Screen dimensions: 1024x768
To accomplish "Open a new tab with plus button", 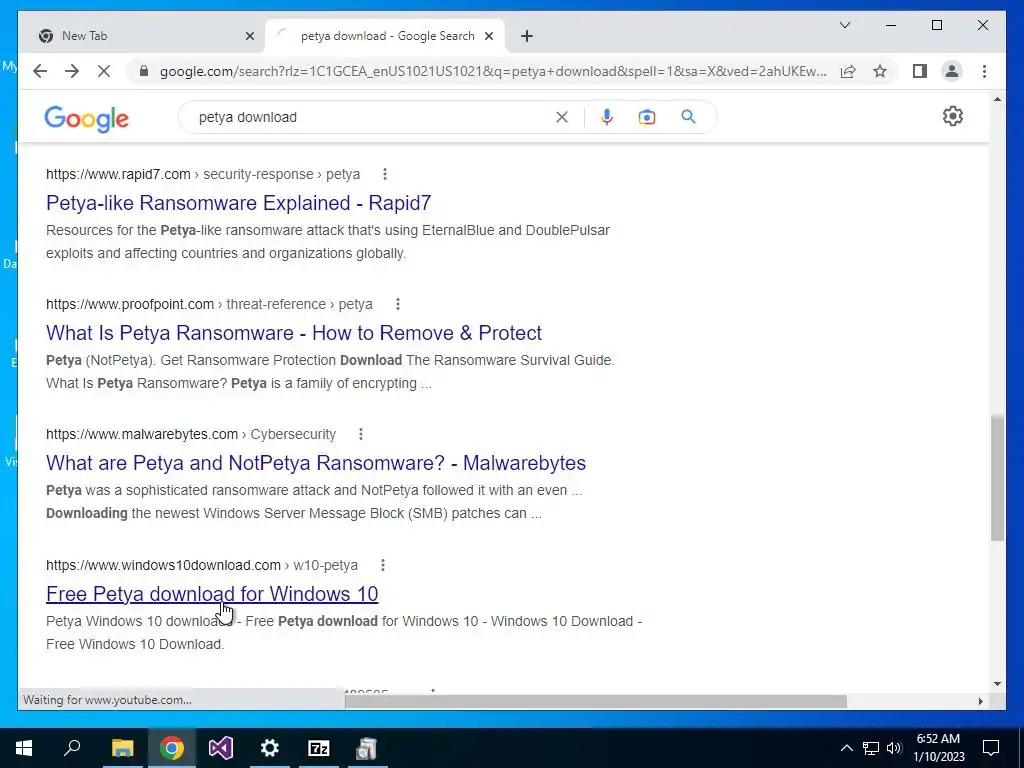I will point(527,36).
